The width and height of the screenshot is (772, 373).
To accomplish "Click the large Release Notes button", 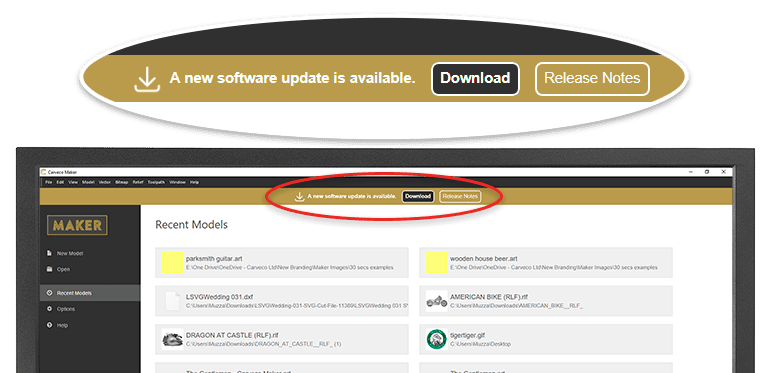I will click(592, 79).
